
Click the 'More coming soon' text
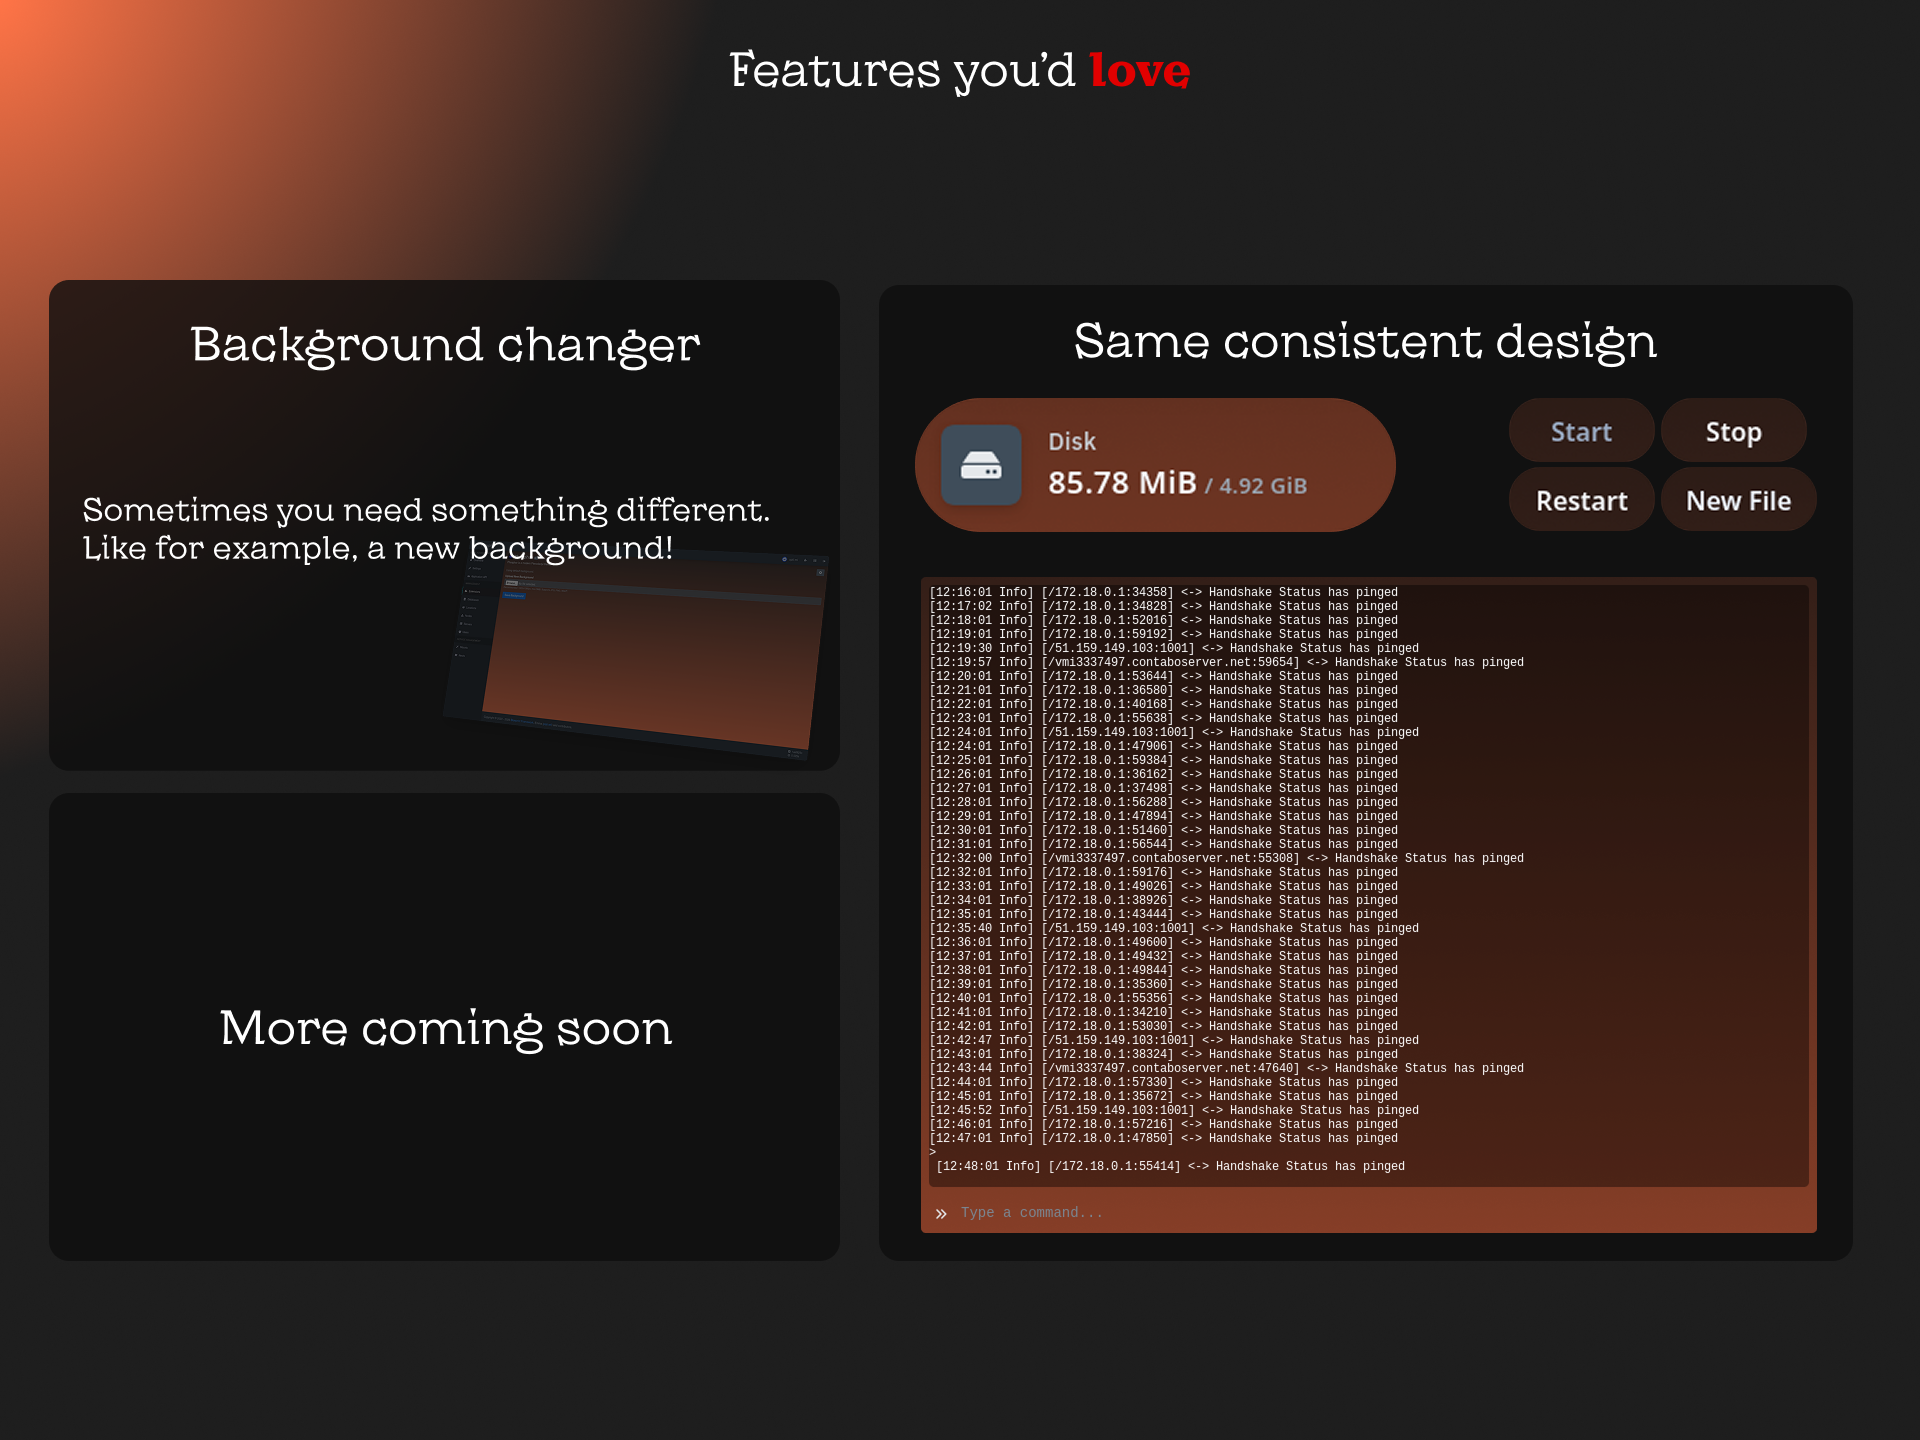(x=445, y=1028)
